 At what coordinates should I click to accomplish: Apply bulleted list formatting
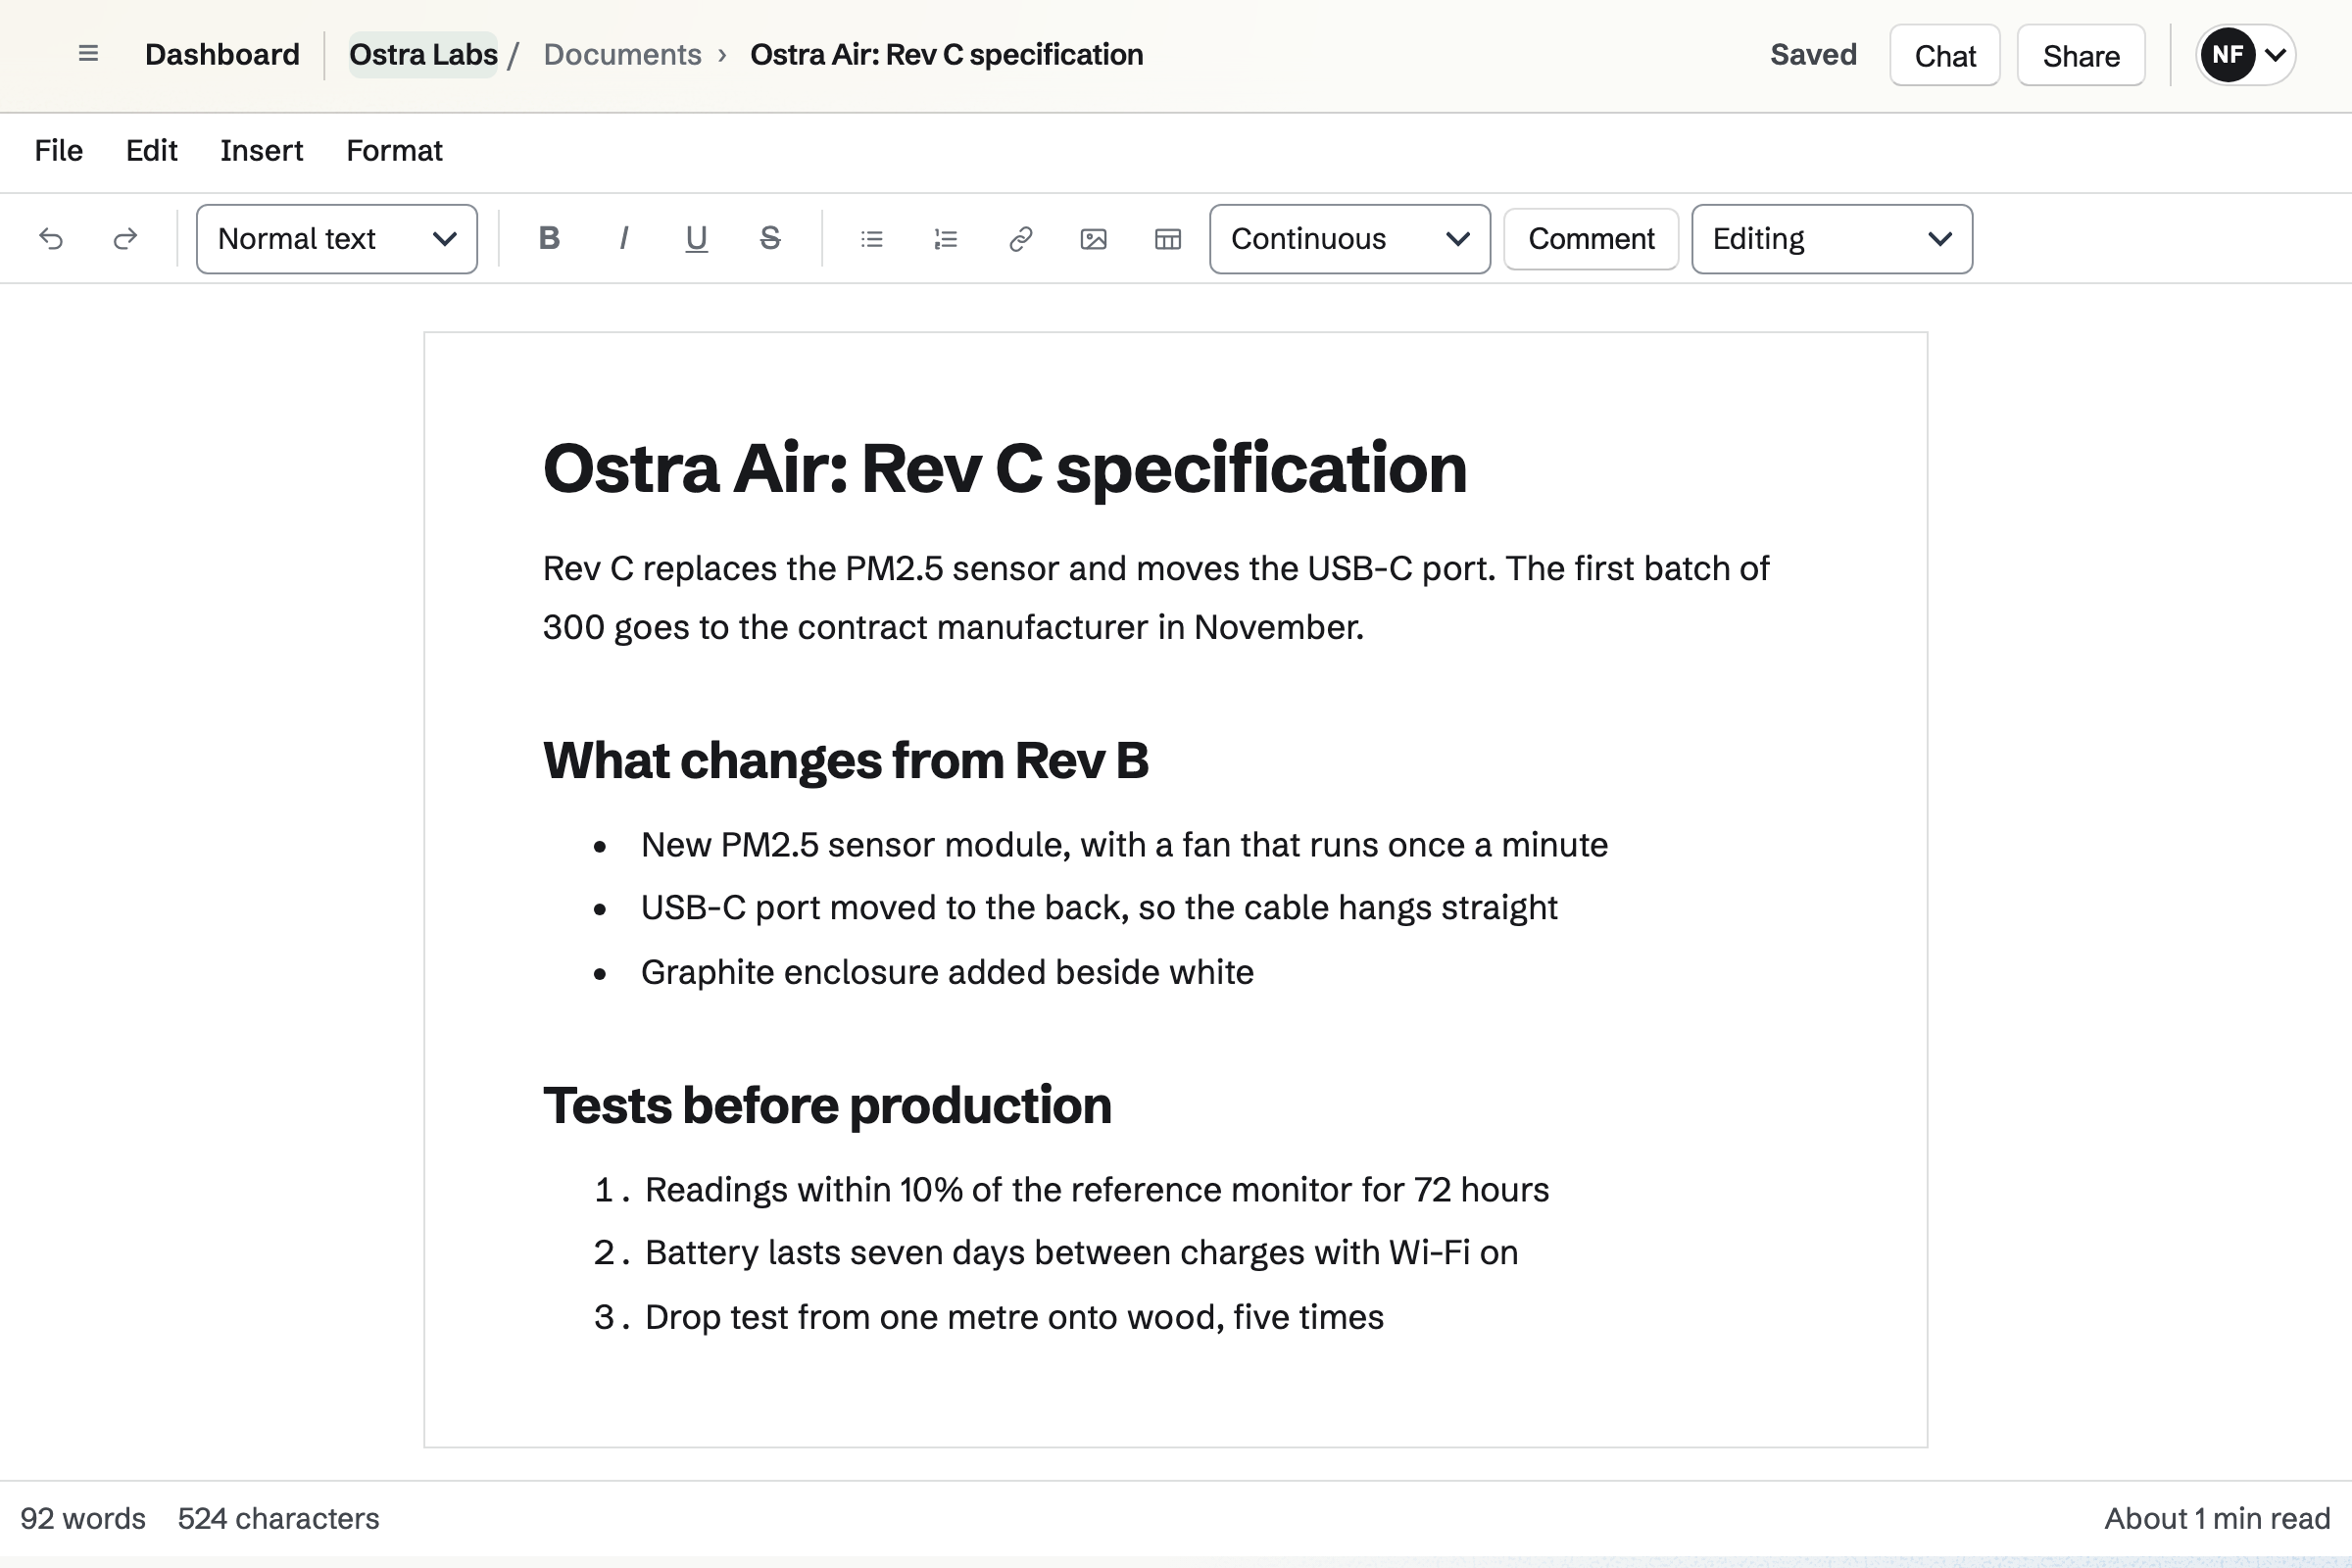(872, 239)
